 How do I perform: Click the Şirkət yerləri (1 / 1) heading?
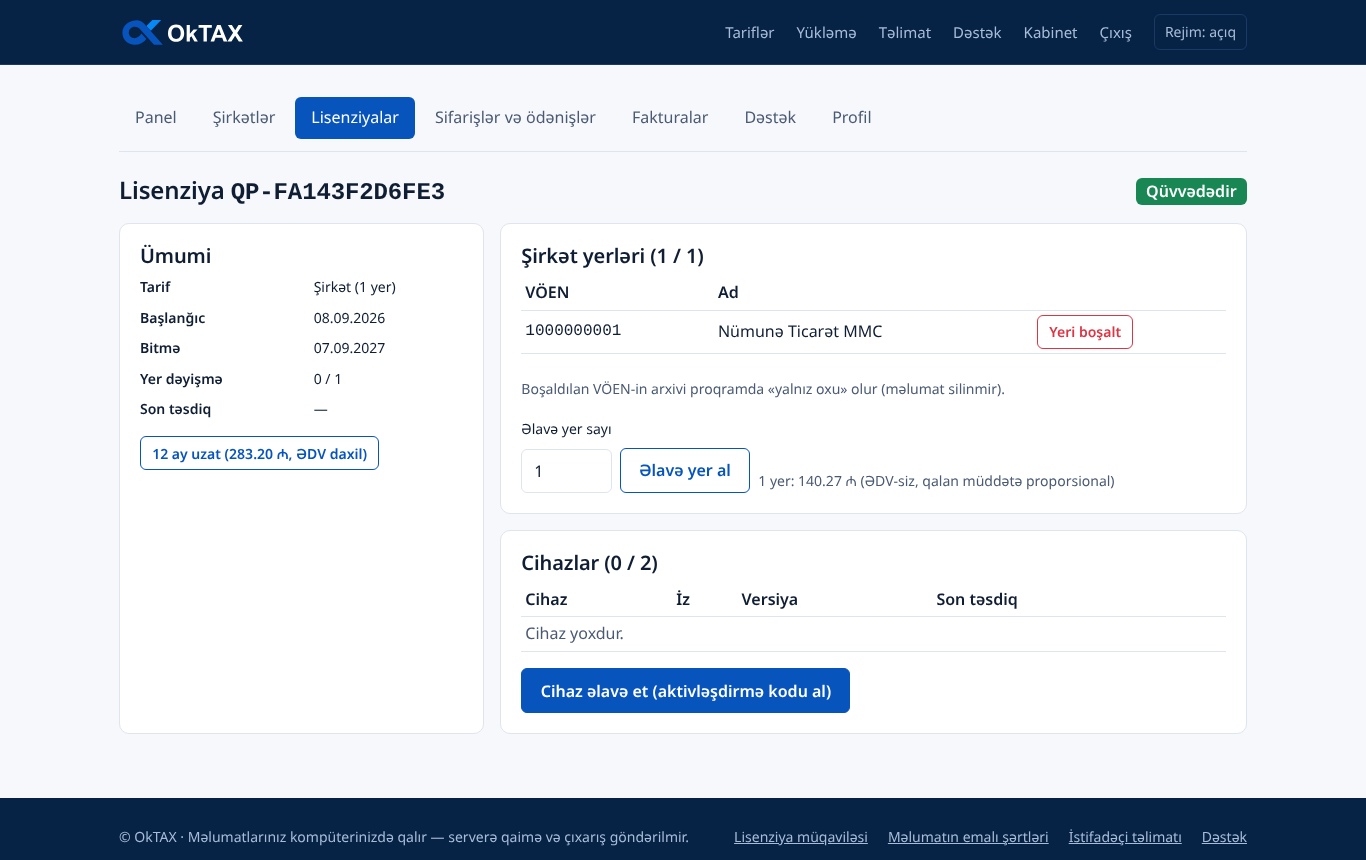pyautogui.click(x=613, y=256)
